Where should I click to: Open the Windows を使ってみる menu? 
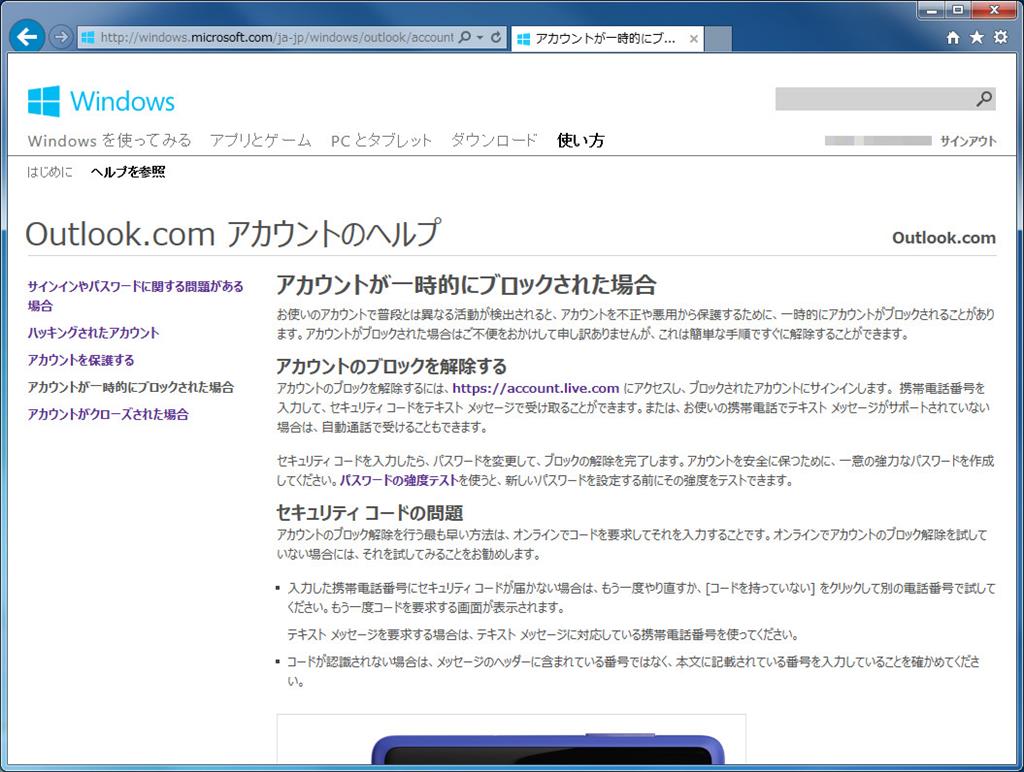[x=110, y=140]
